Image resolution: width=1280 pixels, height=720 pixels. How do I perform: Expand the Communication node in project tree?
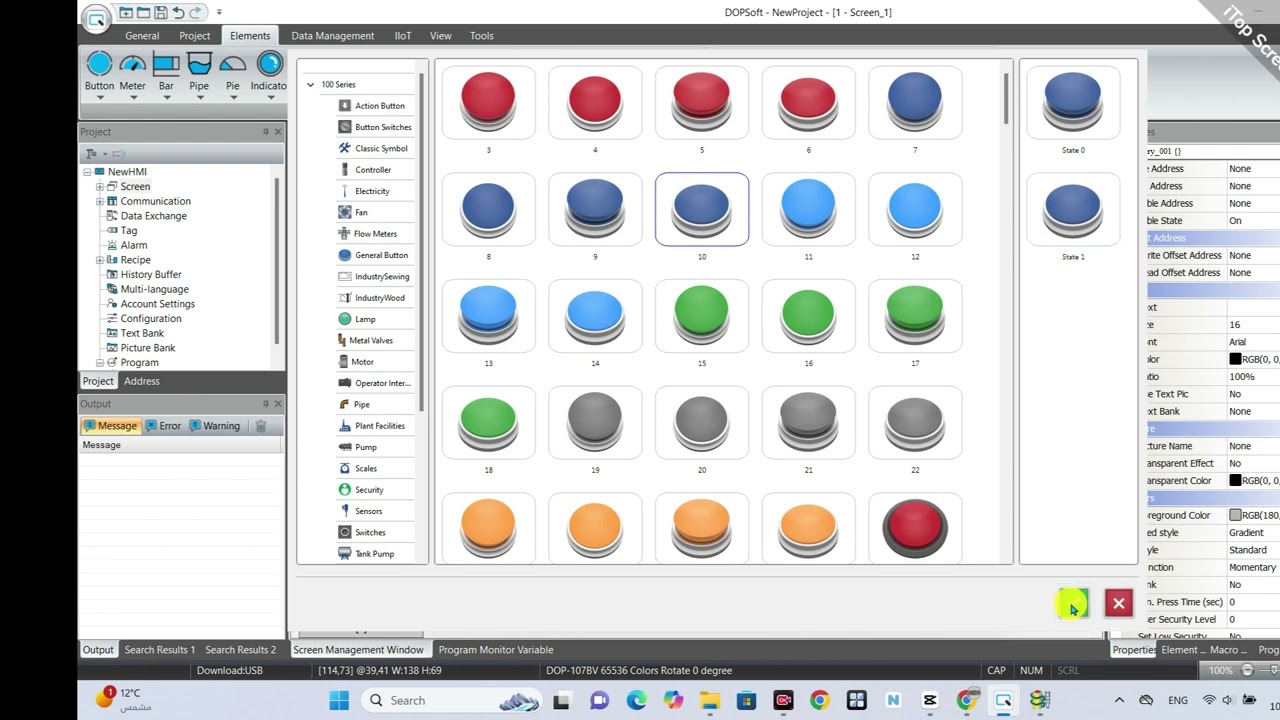100,201
